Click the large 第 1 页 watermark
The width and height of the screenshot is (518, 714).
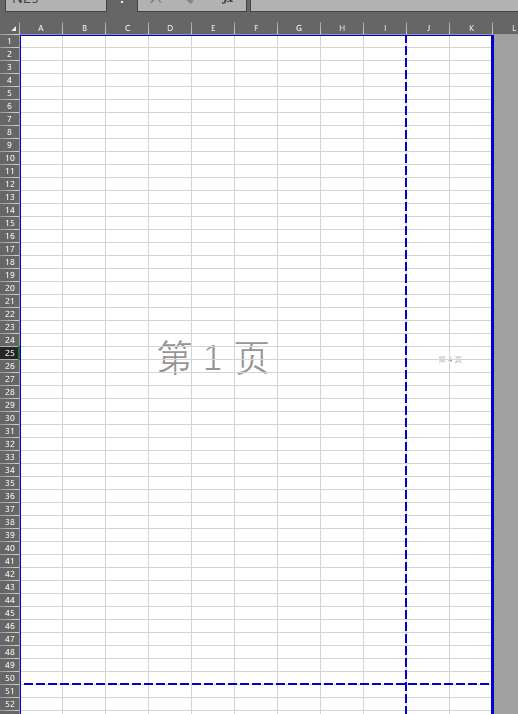pos(213,358)
